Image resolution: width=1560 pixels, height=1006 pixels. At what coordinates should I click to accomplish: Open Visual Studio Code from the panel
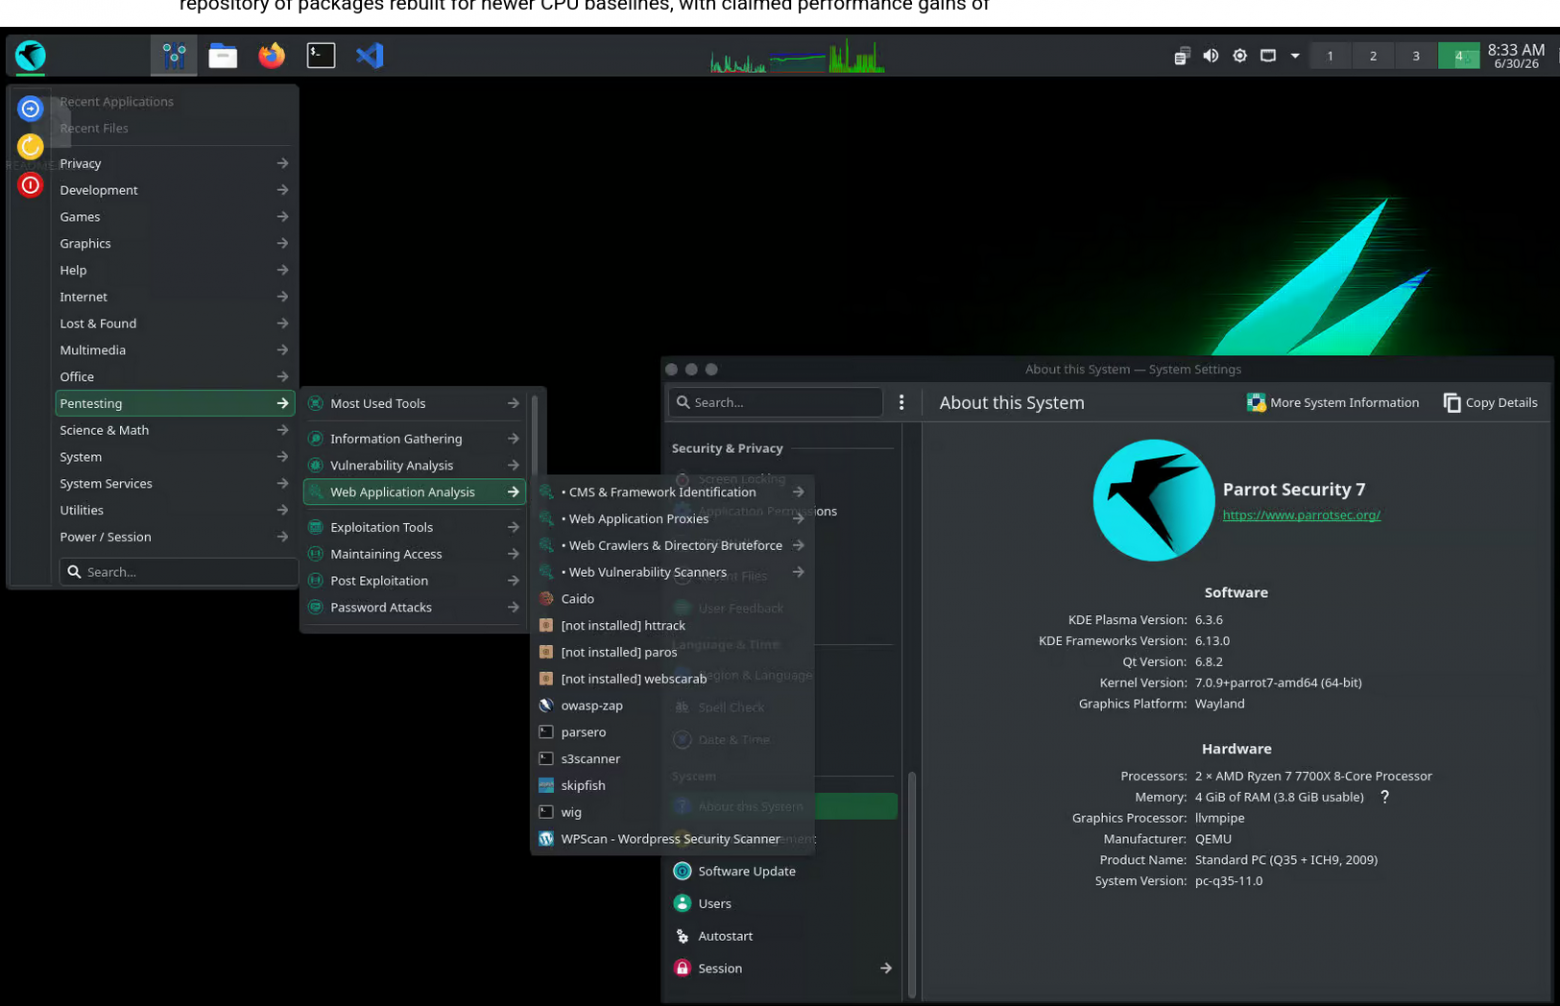click(369, 55)
